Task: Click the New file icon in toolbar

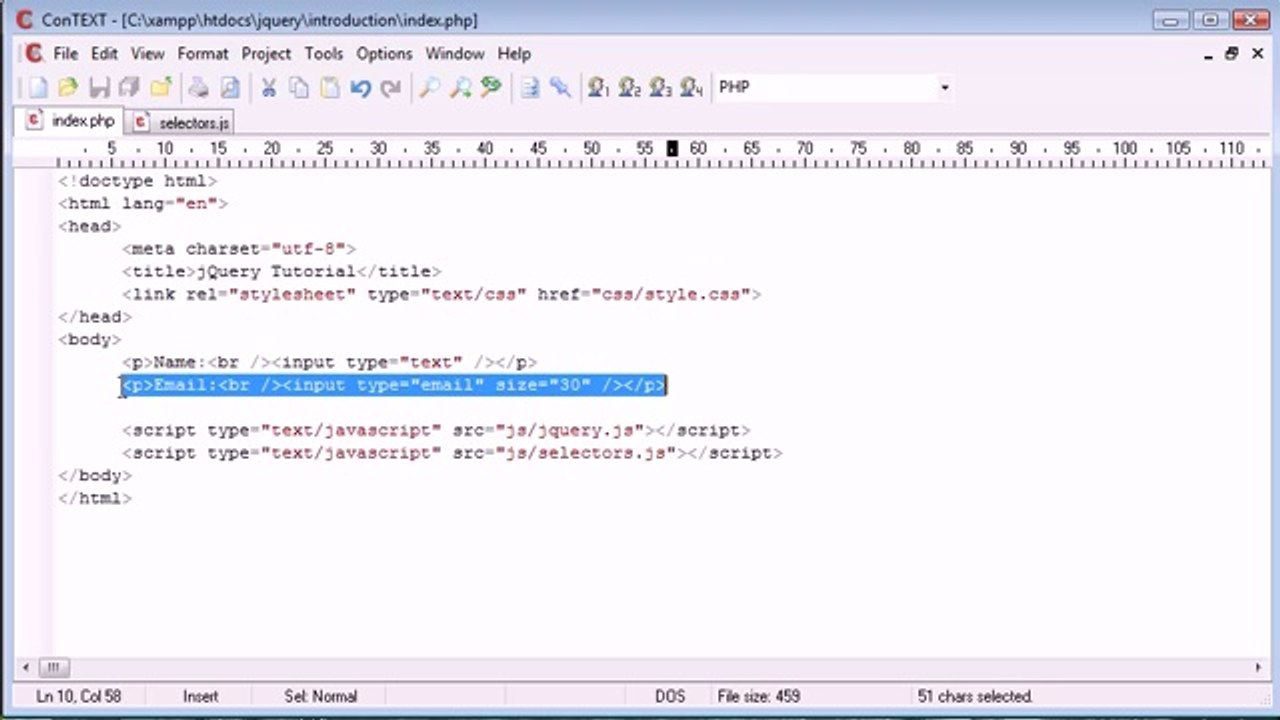Action: [36, 88]
